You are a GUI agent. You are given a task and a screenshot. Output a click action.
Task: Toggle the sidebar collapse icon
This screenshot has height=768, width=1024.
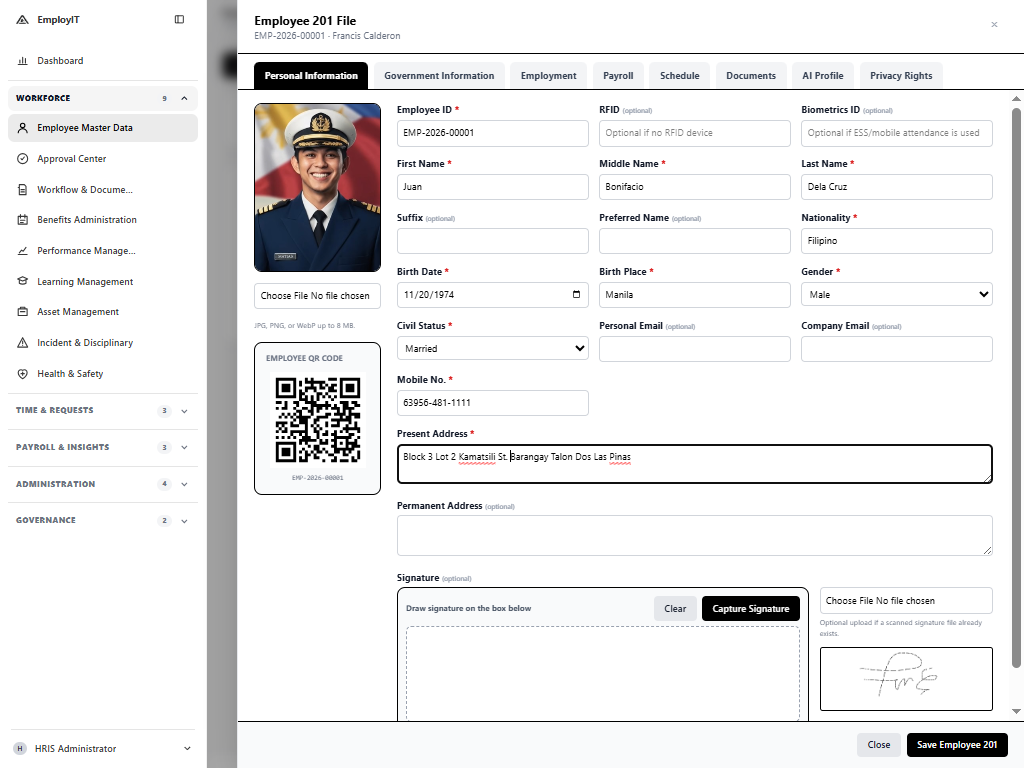[179, 20]
